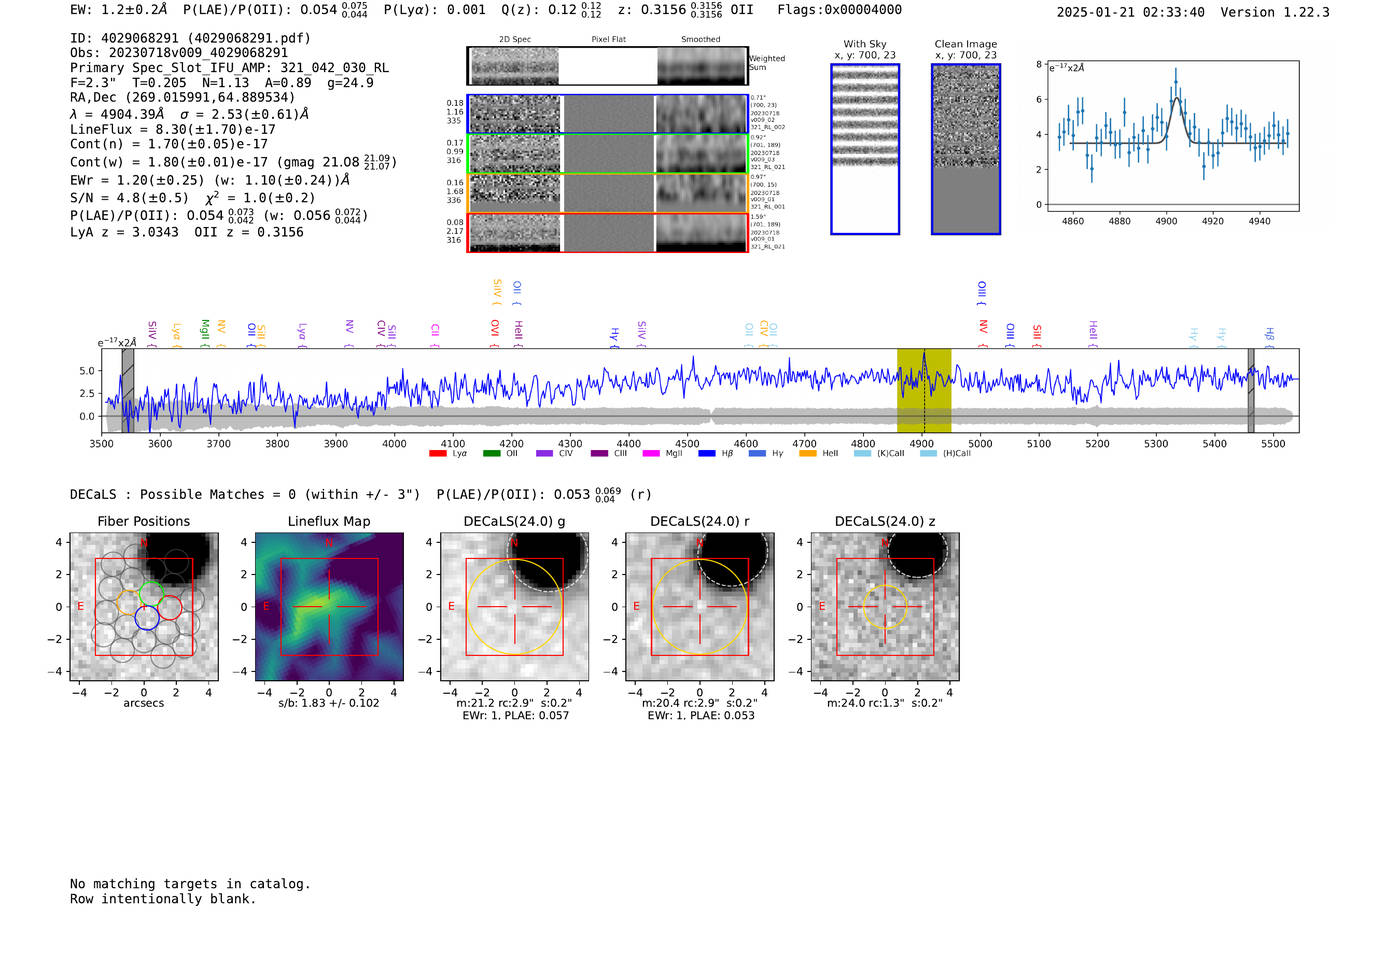The height and width of the screenshot is (953, 1400).
Task: Click the Lyα red legend swatch
Action: pyautogui.click(x=437, y=454)
